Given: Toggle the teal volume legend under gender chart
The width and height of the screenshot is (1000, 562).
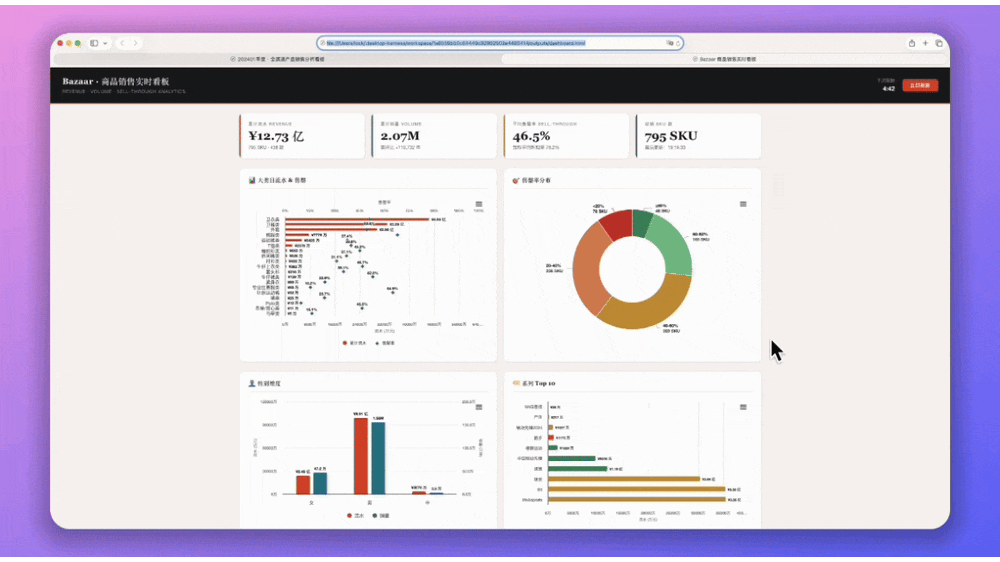Looking at the screenshot, I should 381,515.
